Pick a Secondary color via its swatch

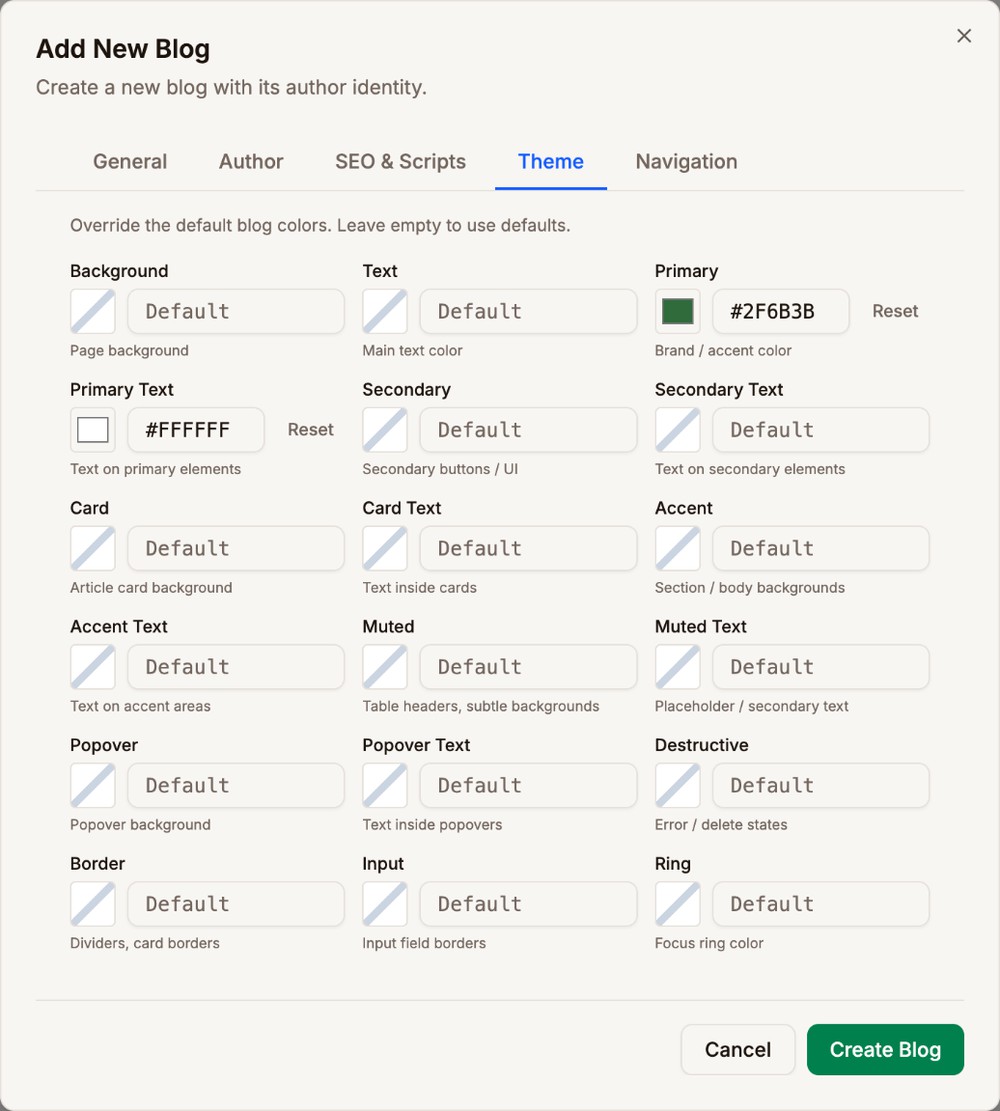pyautogui.click(x=385, y=429)
